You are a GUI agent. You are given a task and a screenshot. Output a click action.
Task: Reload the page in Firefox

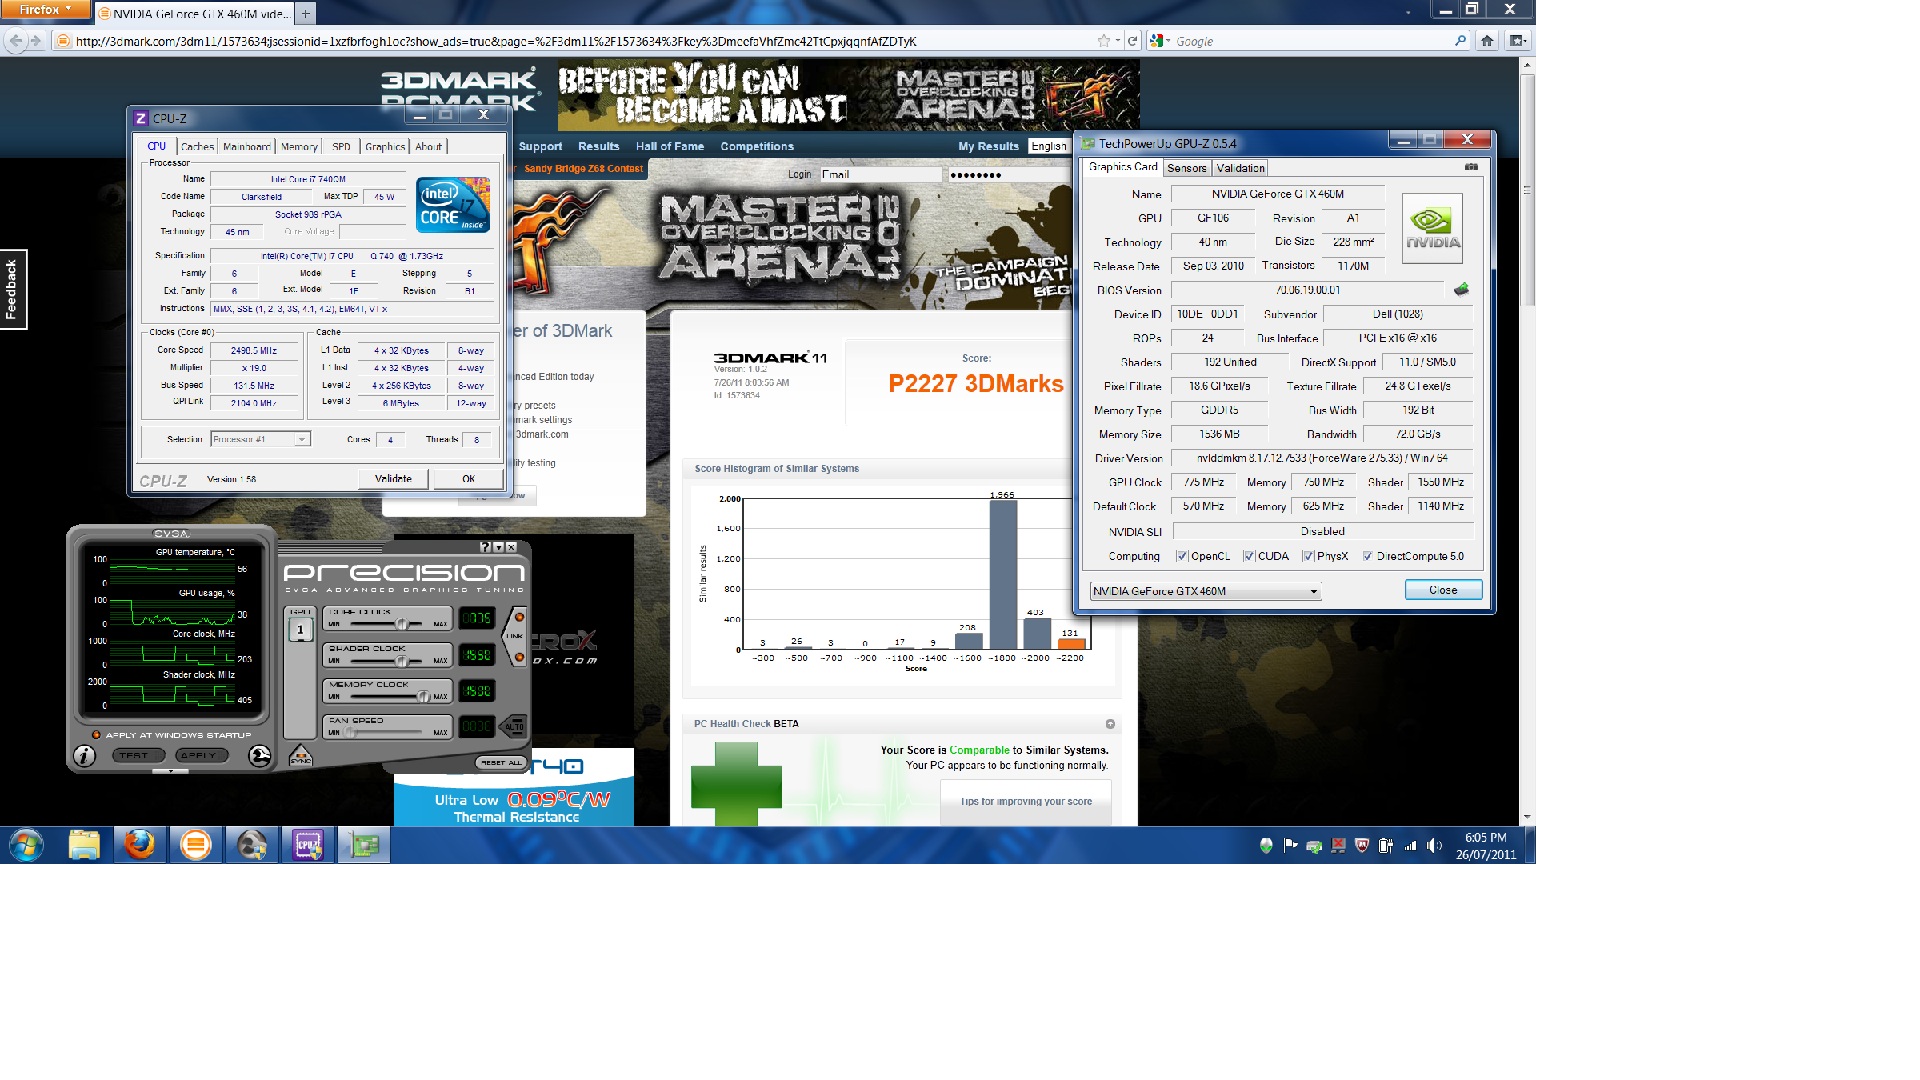coord(1132,41)
